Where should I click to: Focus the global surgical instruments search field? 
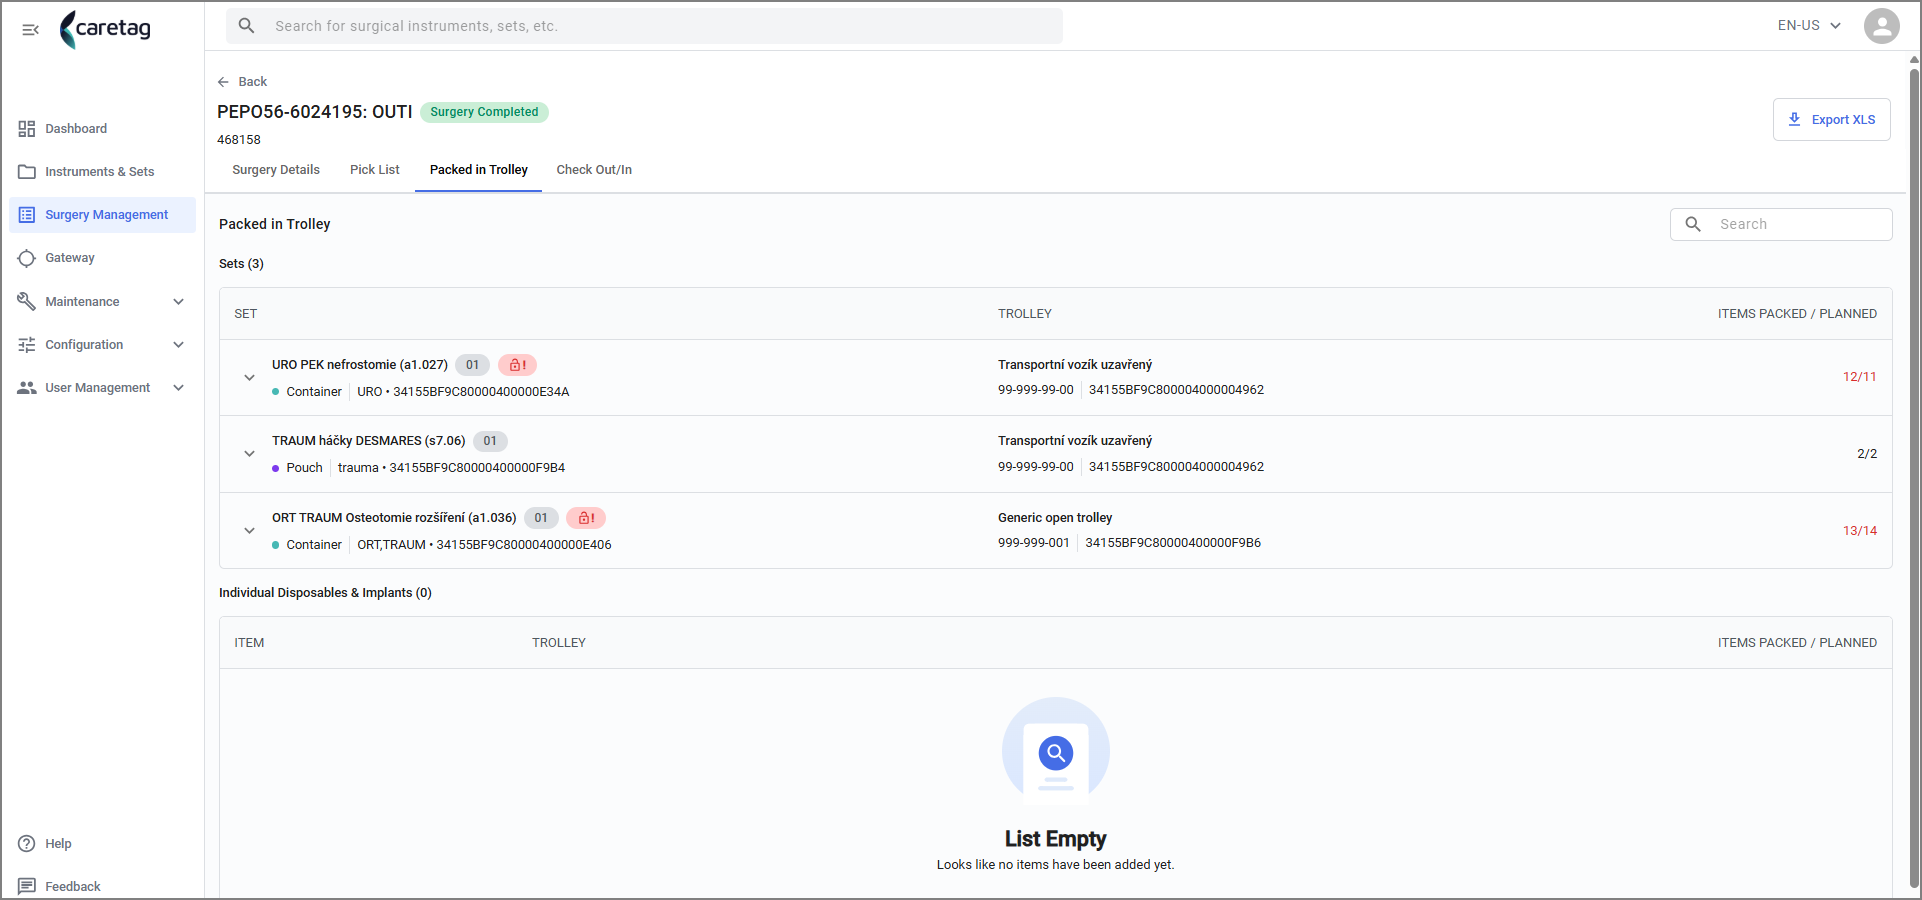(x=644, y=26)
